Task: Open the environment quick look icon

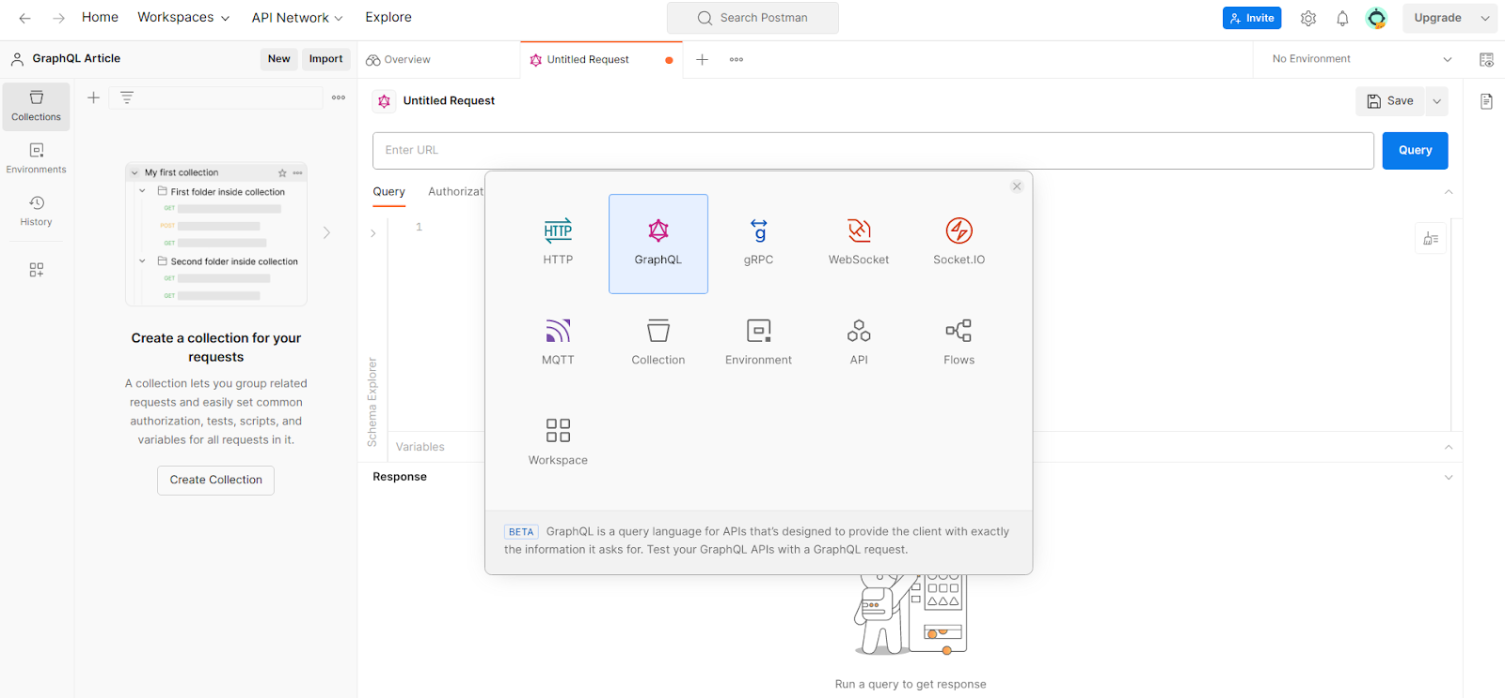Action: click(1486, 59)
